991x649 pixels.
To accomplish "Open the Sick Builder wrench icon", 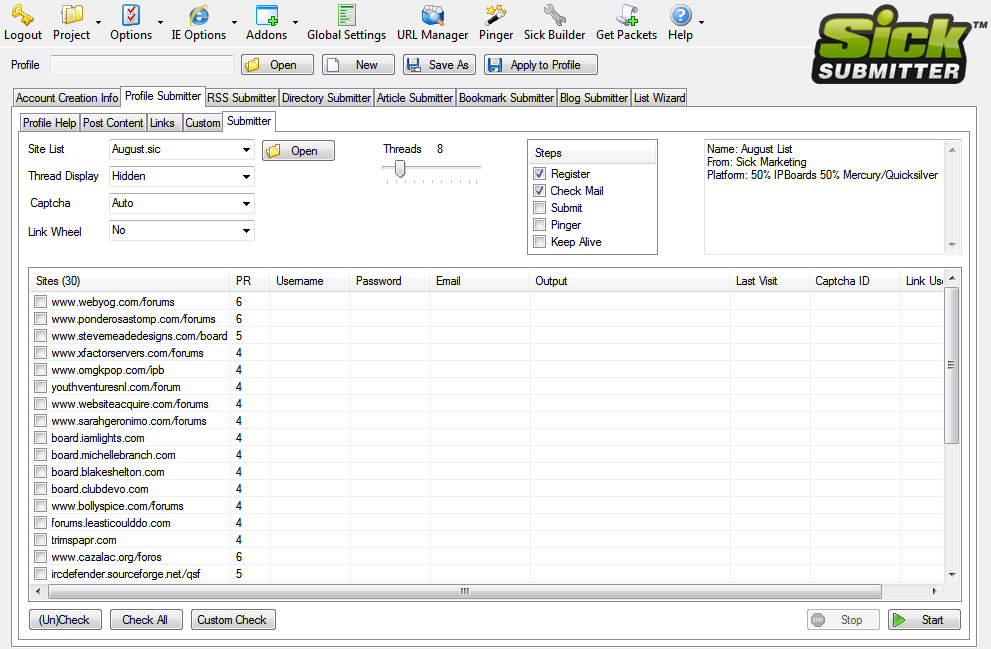I will 554,15.
